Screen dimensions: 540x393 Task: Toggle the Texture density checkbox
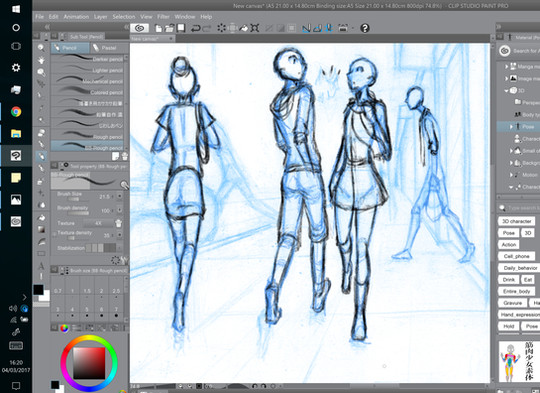[x=54, y=235]
